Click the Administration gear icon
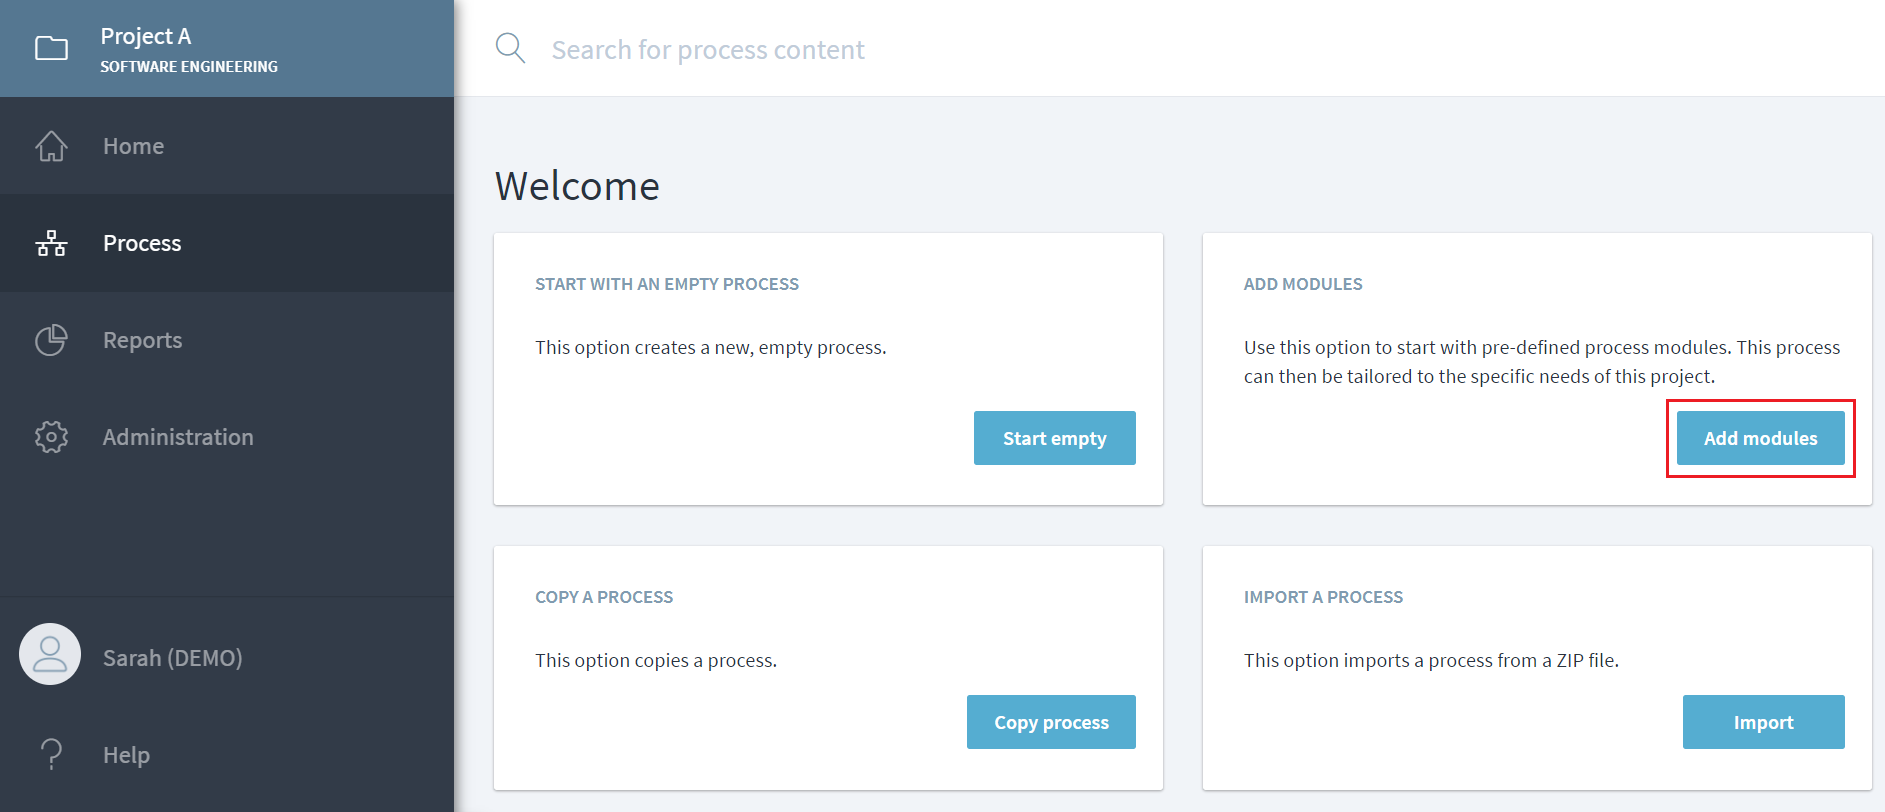1885x812 pixels. click(51, 437)
